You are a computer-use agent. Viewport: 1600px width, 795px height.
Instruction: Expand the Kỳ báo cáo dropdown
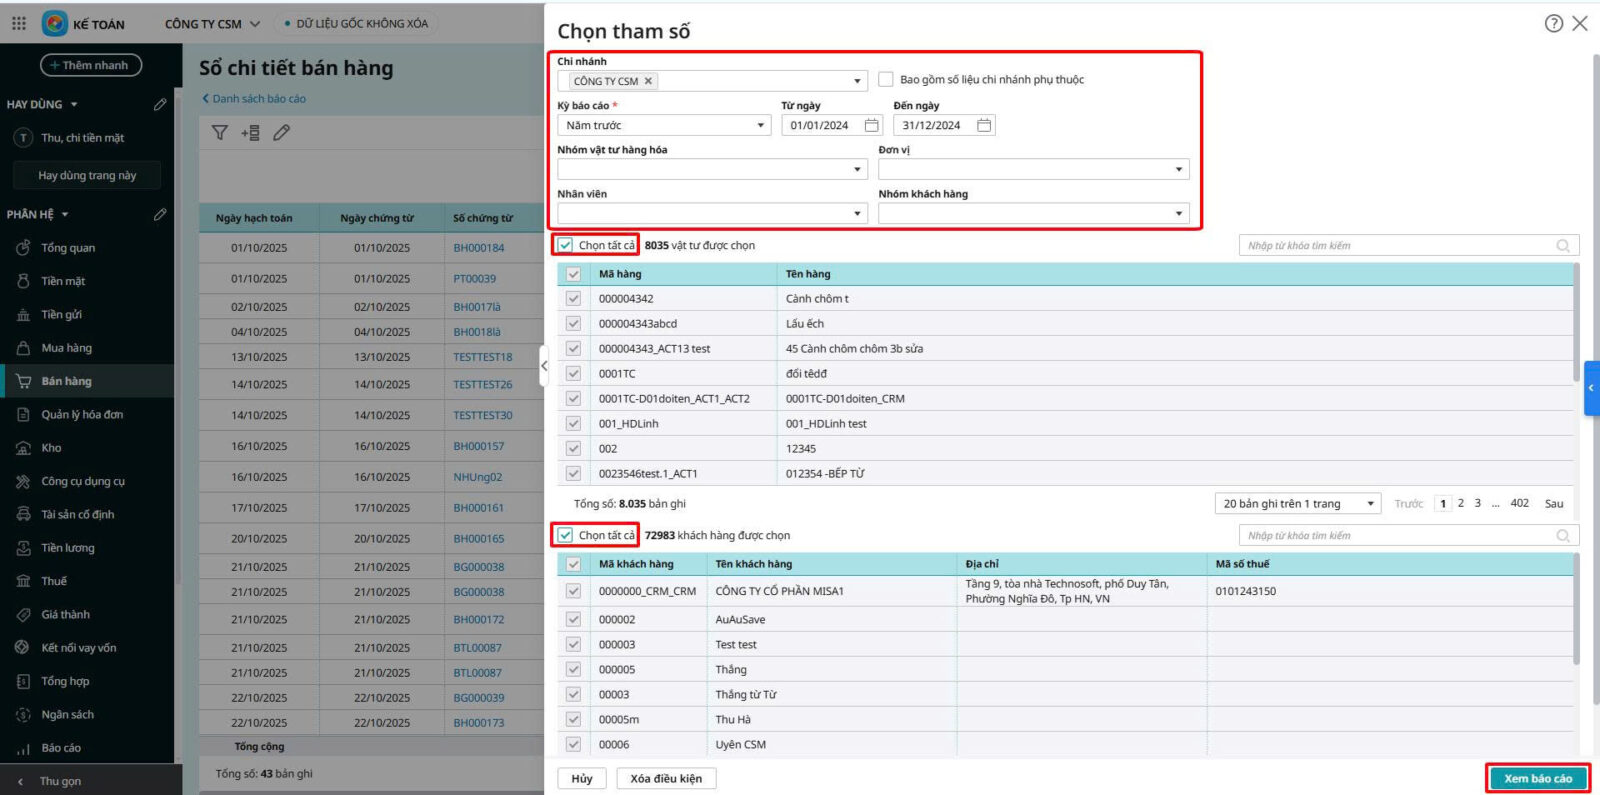pyautogui.click(x=760, y=125)
